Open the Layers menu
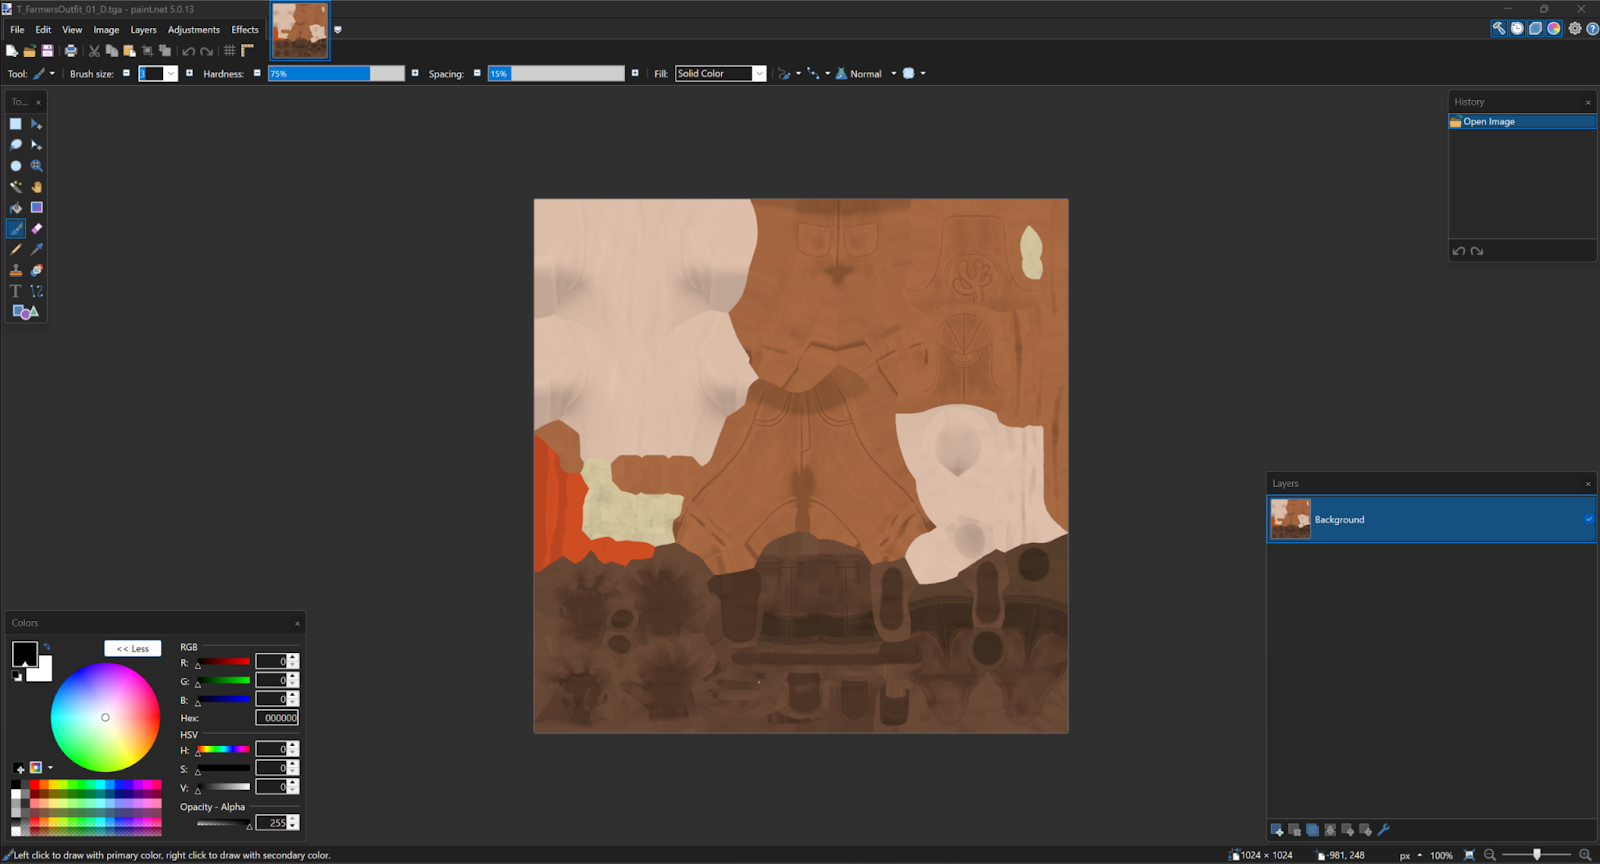 click(x=143, y=30)
